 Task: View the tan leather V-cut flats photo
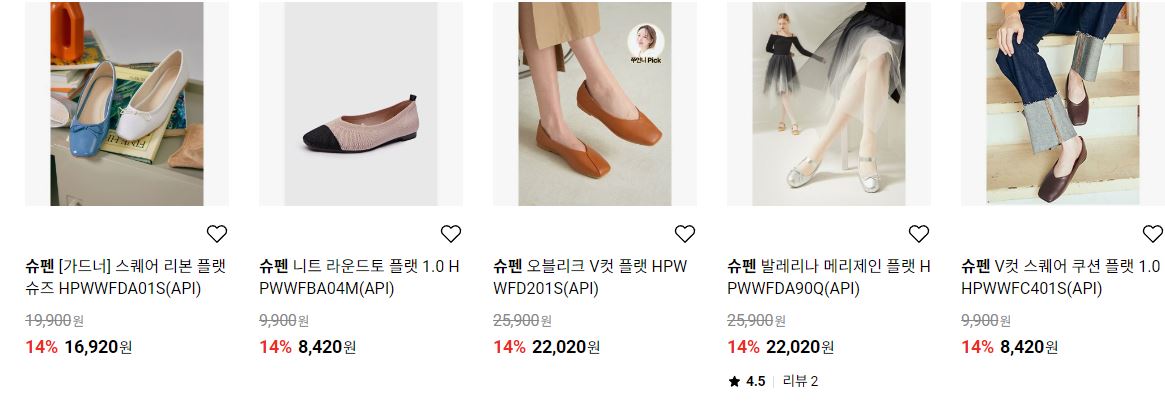(x=595, y=104)
